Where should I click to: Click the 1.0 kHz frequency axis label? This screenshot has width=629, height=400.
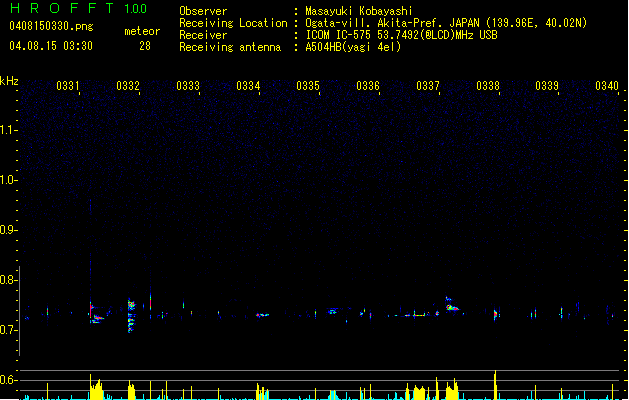[x=8, y=180]
